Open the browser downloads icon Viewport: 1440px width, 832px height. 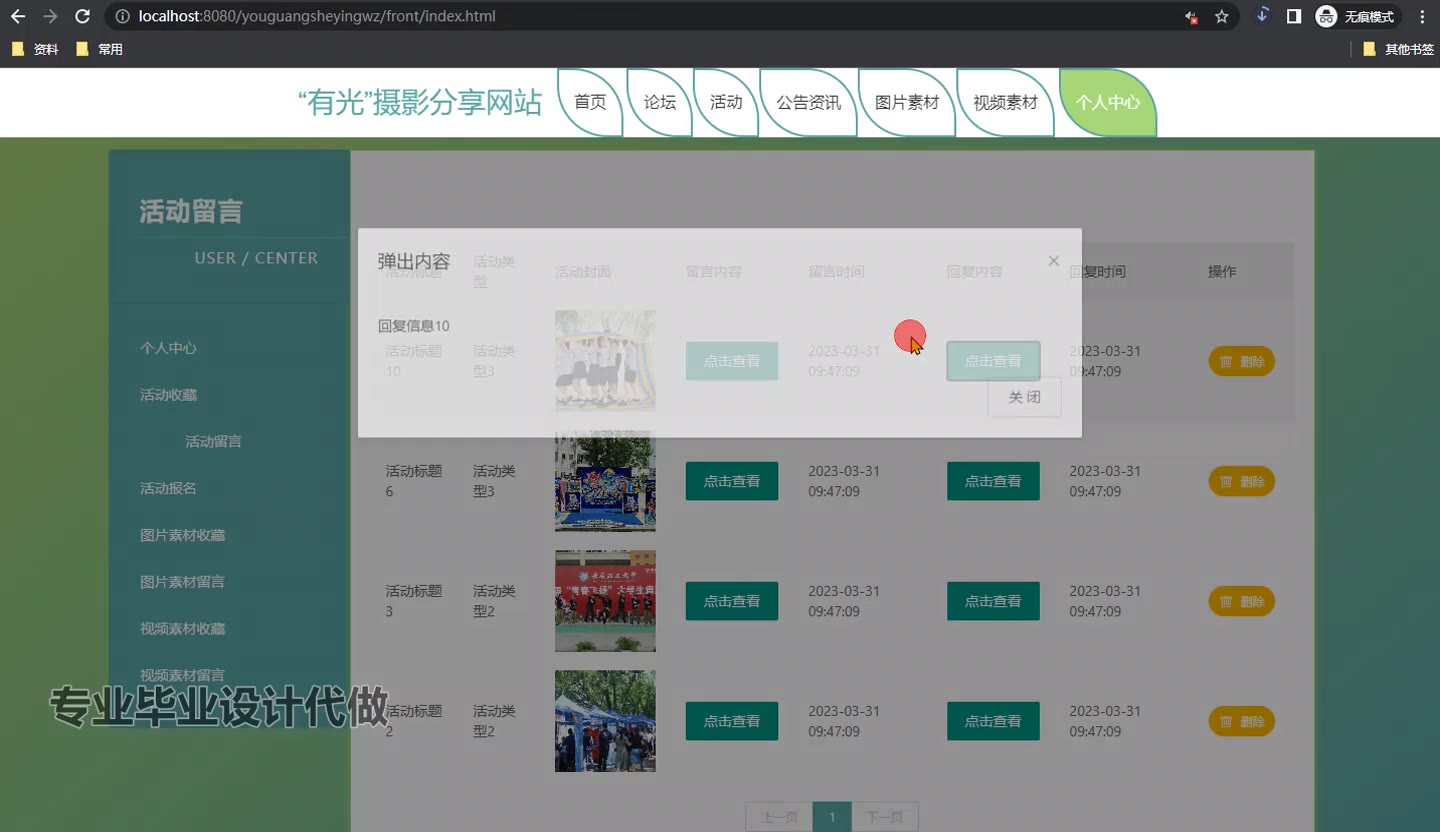tap(1262, 15)
